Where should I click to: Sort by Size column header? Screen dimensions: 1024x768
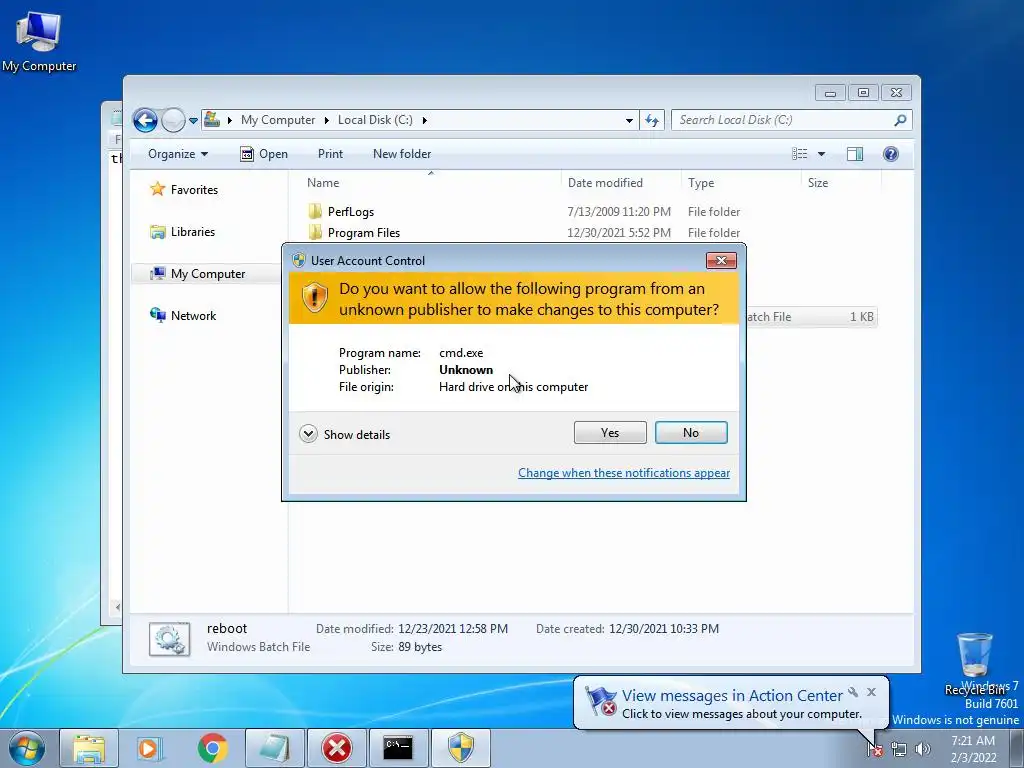841,183
